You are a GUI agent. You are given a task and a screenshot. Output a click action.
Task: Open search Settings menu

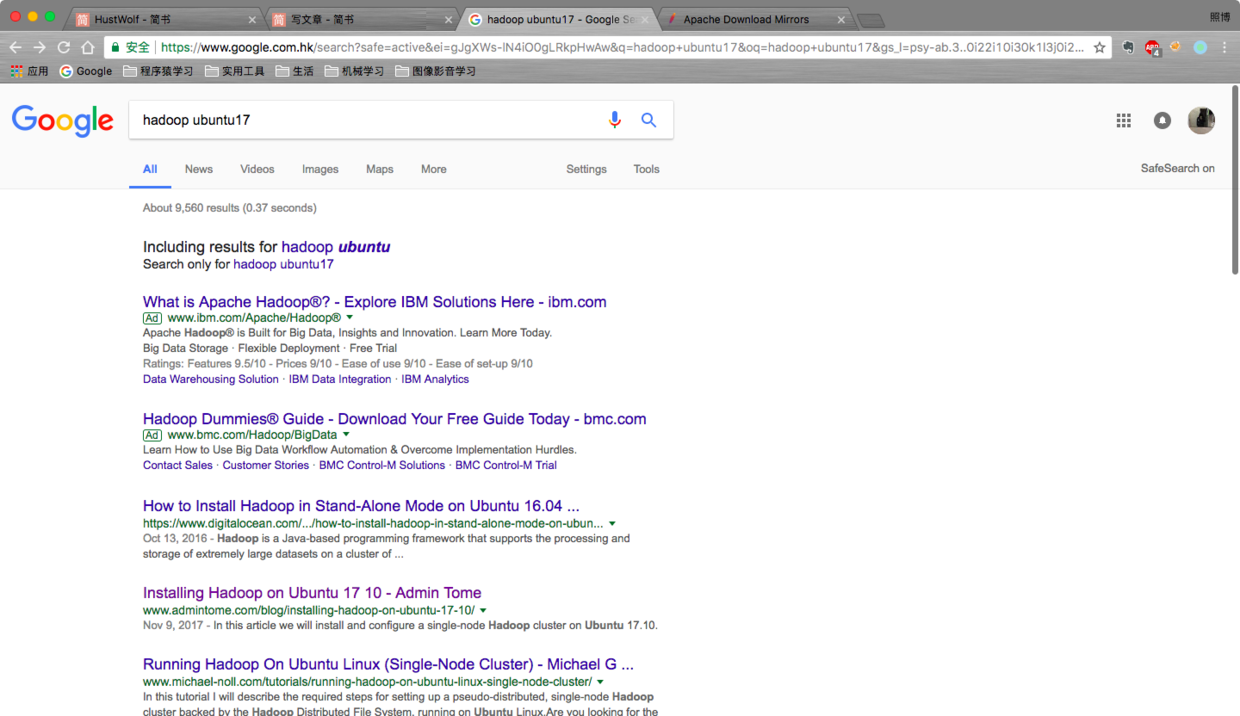(586, 169)
